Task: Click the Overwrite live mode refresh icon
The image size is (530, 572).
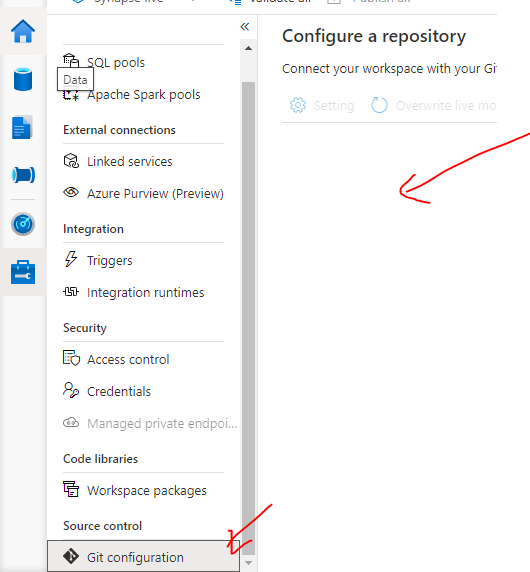Action: coord(379,105)
